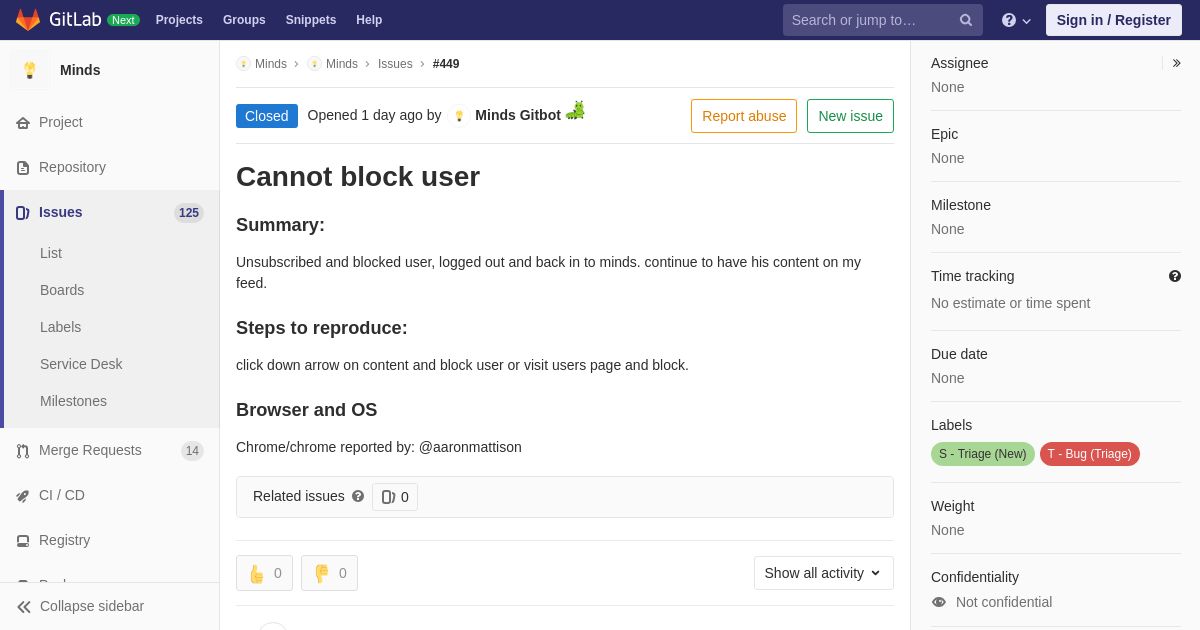
Task: Click the Collapse sidebar double-chevron icon
Action: 24,607
